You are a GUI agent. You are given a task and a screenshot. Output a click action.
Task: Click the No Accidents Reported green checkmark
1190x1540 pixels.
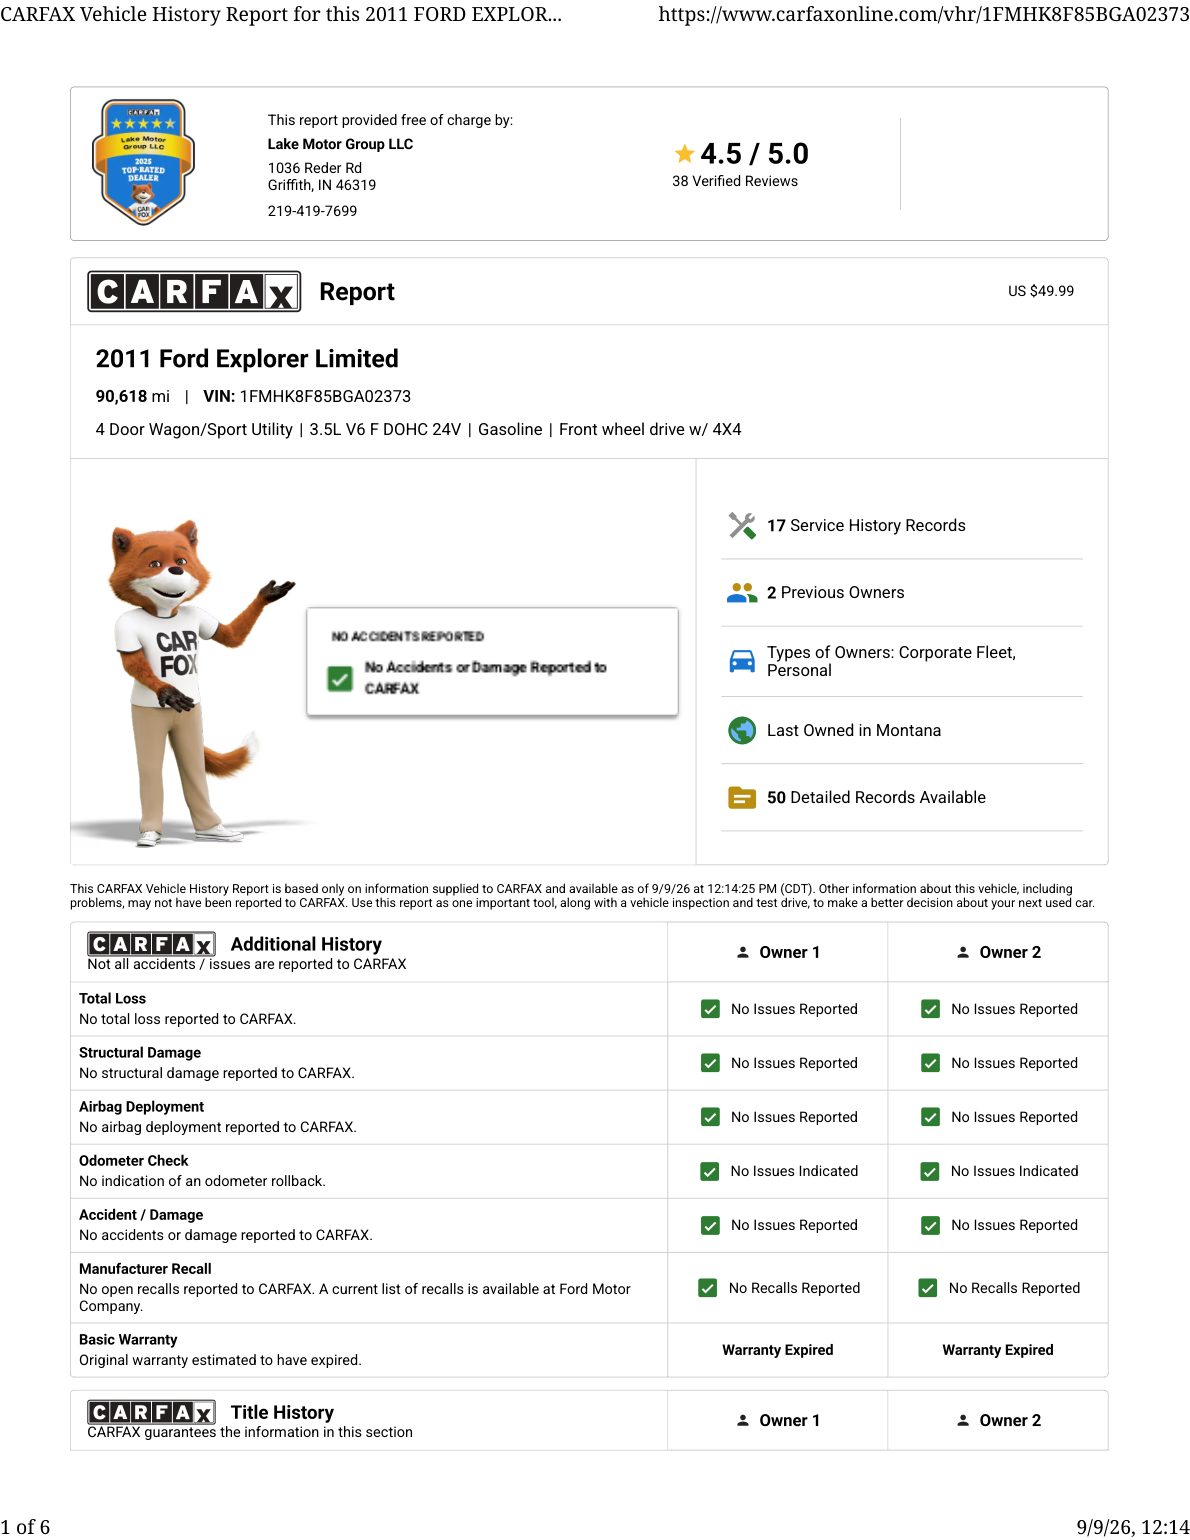340,679
